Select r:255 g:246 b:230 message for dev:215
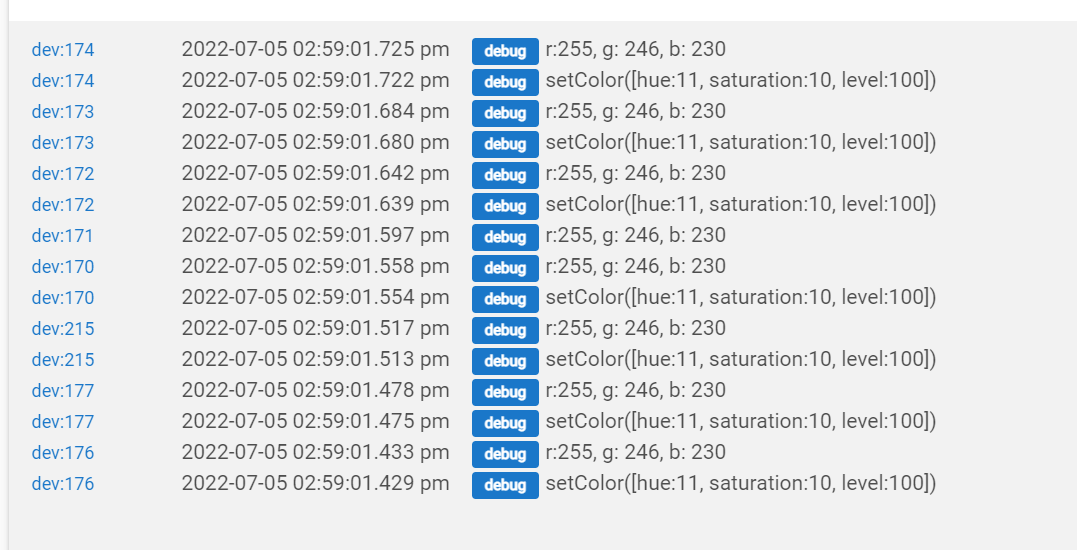1077x550 pixels. [635, 328]
